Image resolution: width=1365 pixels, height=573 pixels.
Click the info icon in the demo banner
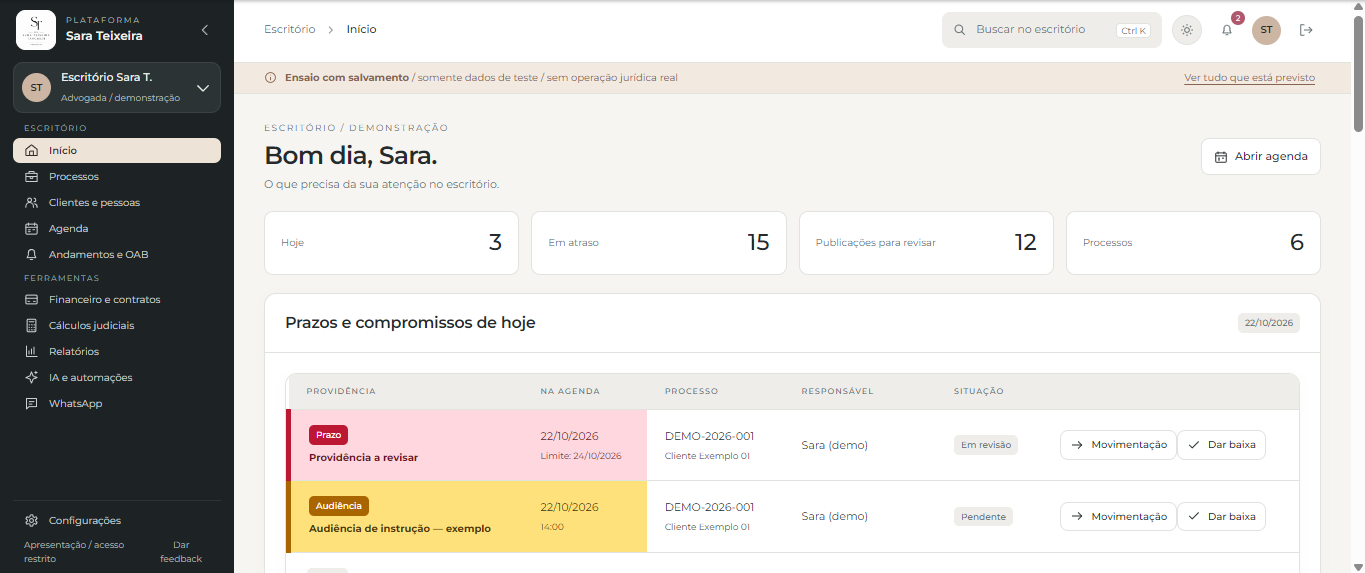[270, 78]
